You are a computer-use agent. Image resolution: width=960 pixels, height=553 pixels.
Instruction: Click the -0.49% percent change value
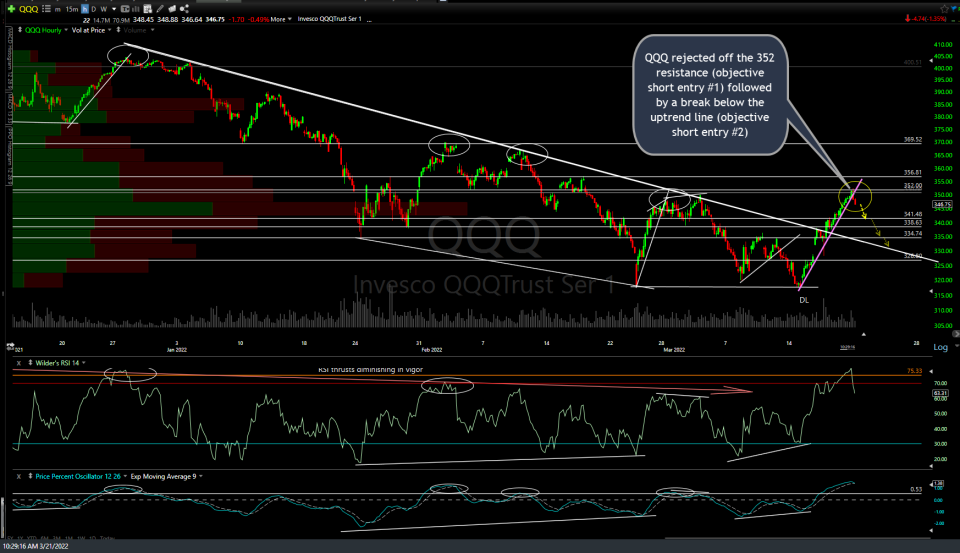pos(258,19)
